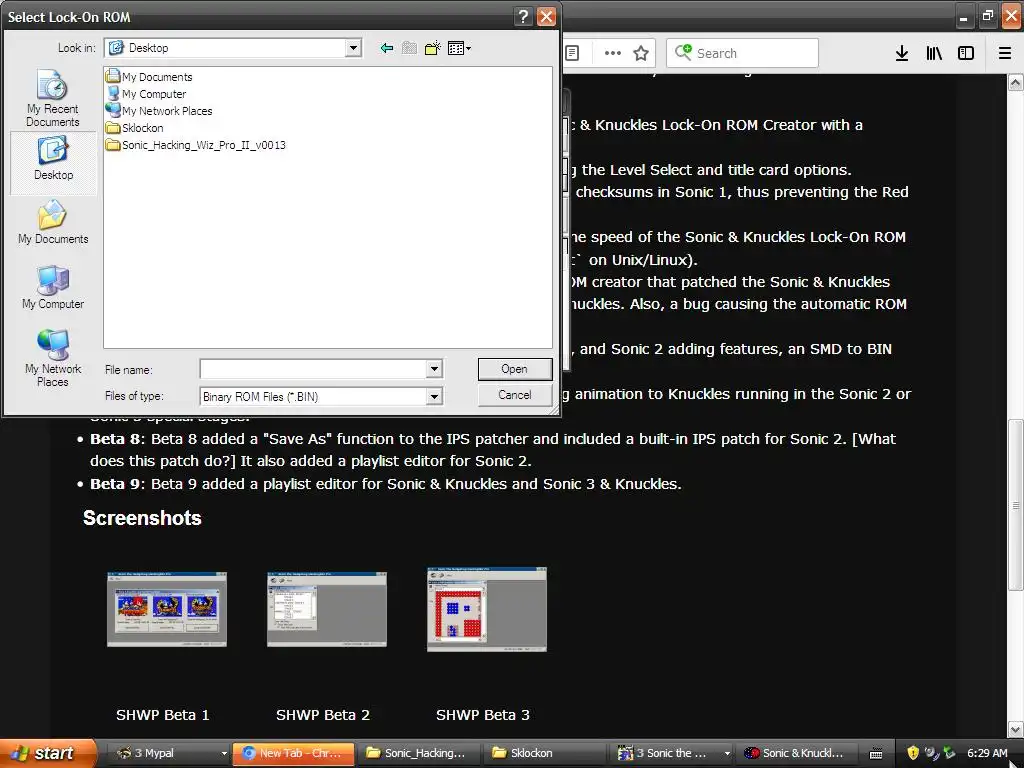Open the browser Downloads arrow icon
The width and height of the screenshot is (1024, 768).
click(x=902, y=53)
